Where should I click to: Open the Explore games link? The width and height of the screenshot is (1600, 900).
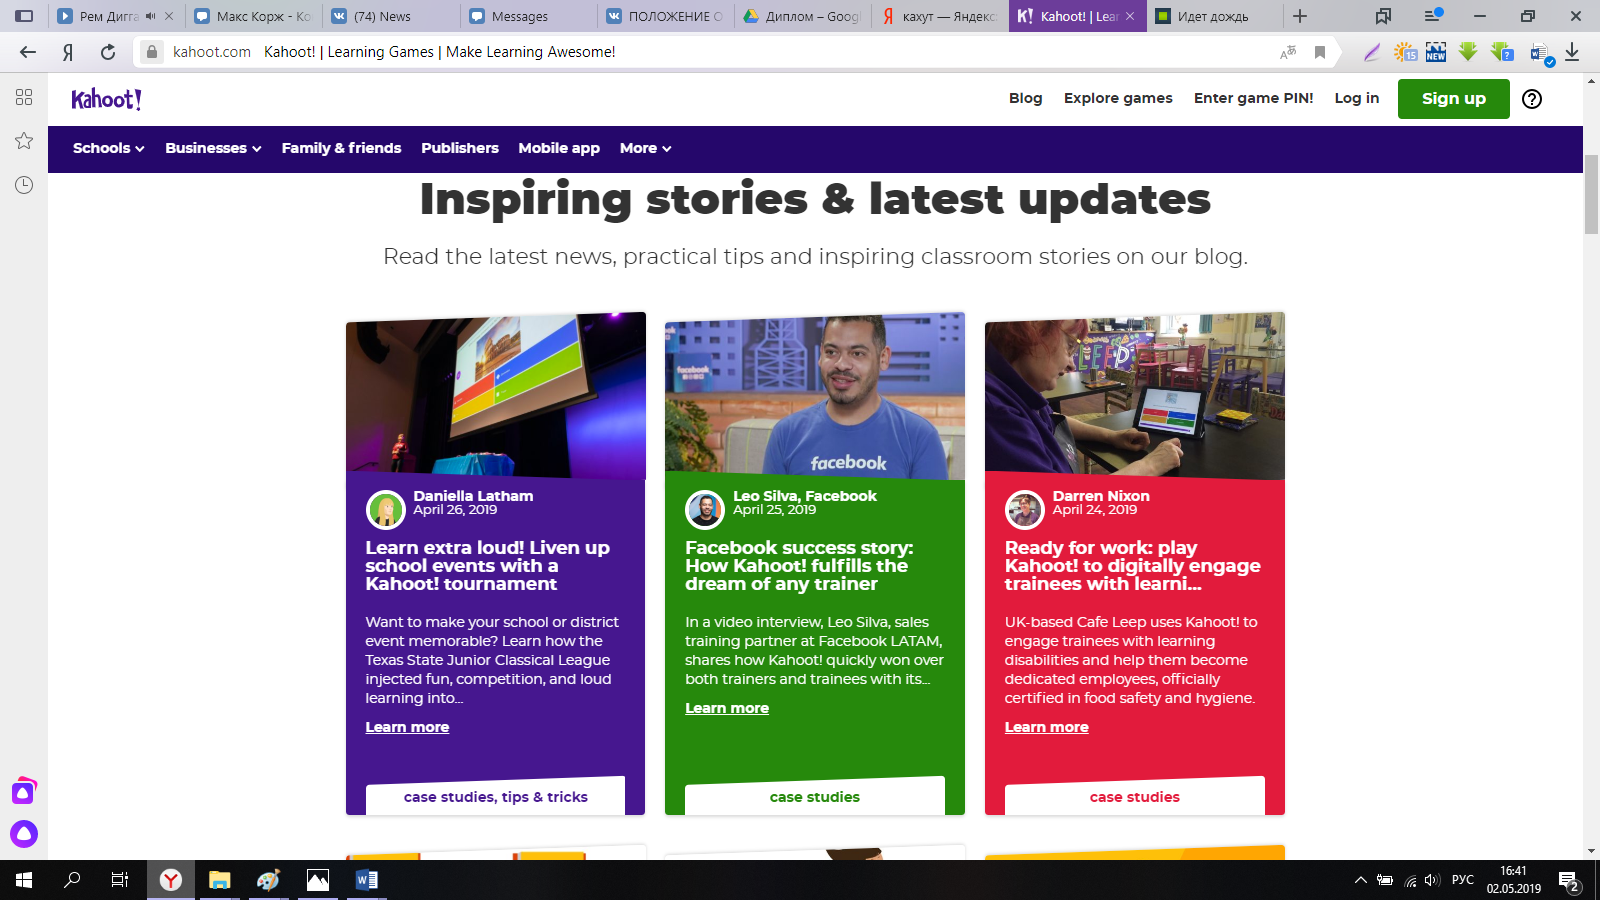(1118, 98)
